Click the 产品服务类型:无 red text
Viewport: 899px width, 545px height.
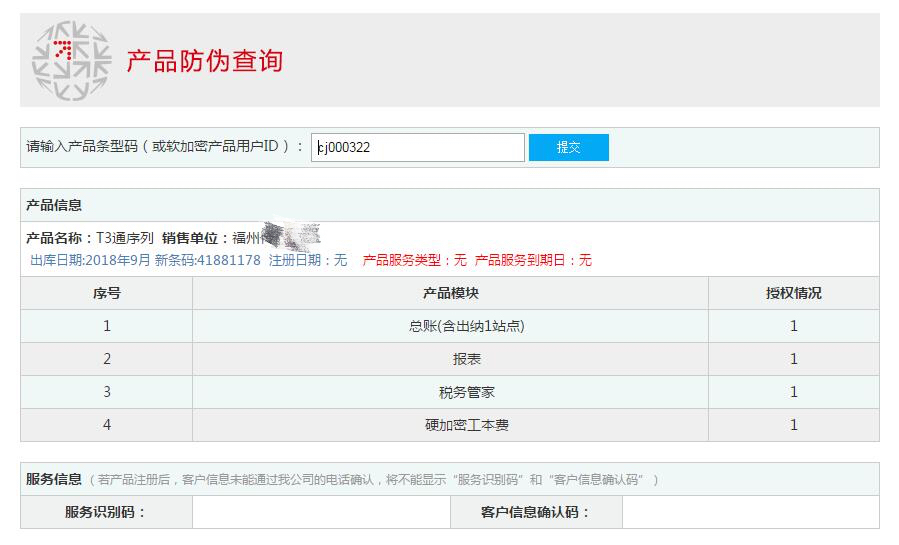tap(415, 260)
